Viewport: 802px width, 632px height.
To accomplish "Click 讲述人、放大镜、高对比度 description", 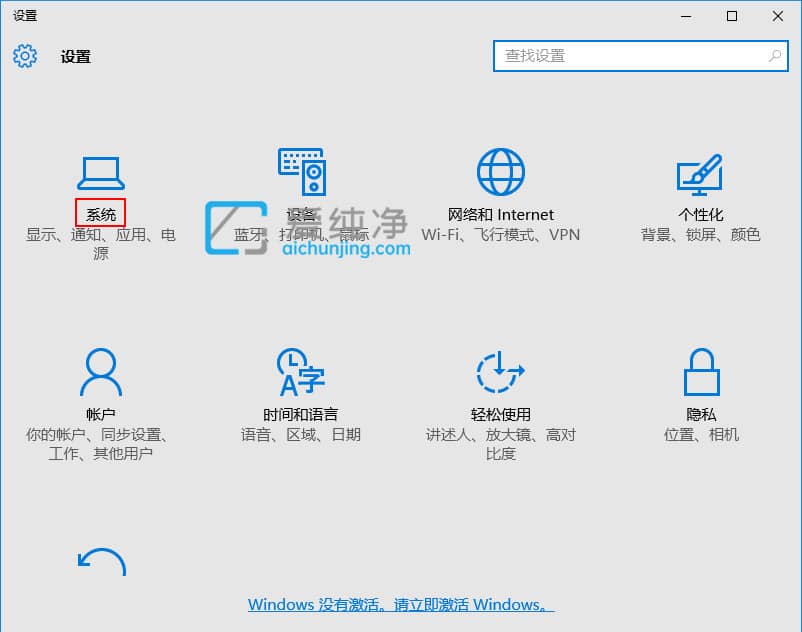I will 501,444.
